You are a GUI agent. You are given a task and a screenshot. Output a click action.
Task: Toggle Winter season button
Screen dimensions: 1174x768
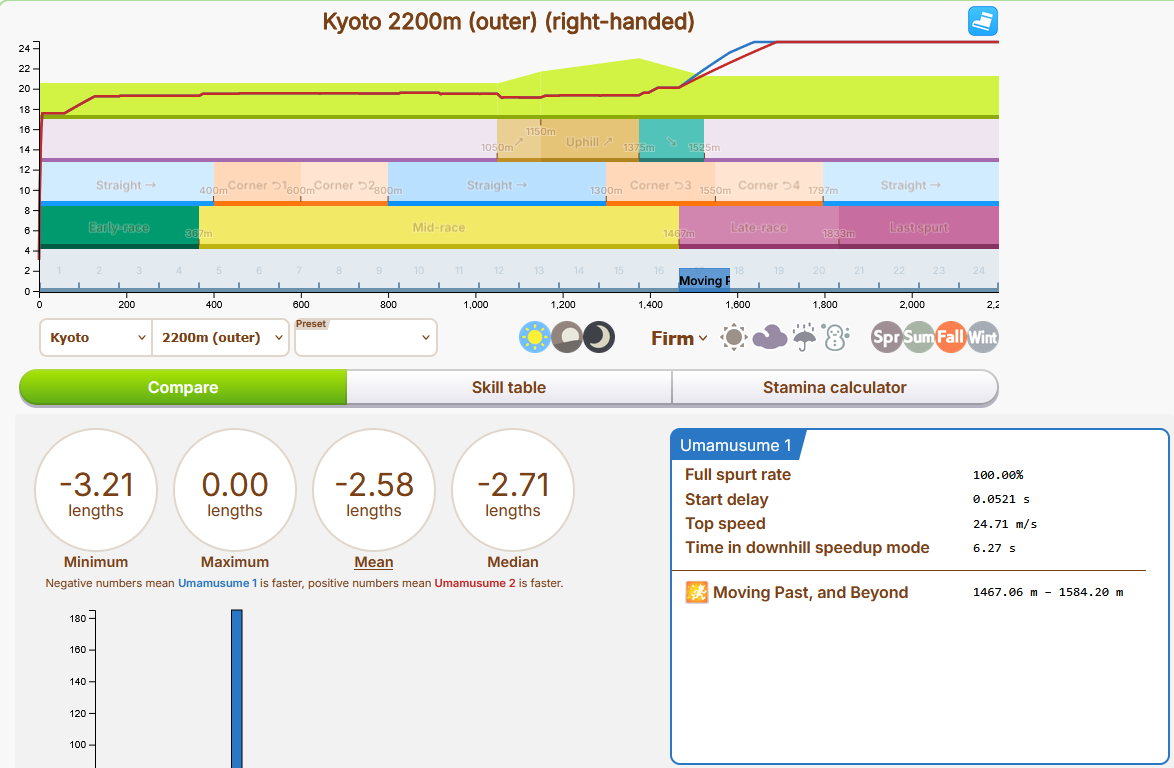[x=982, y=338]
